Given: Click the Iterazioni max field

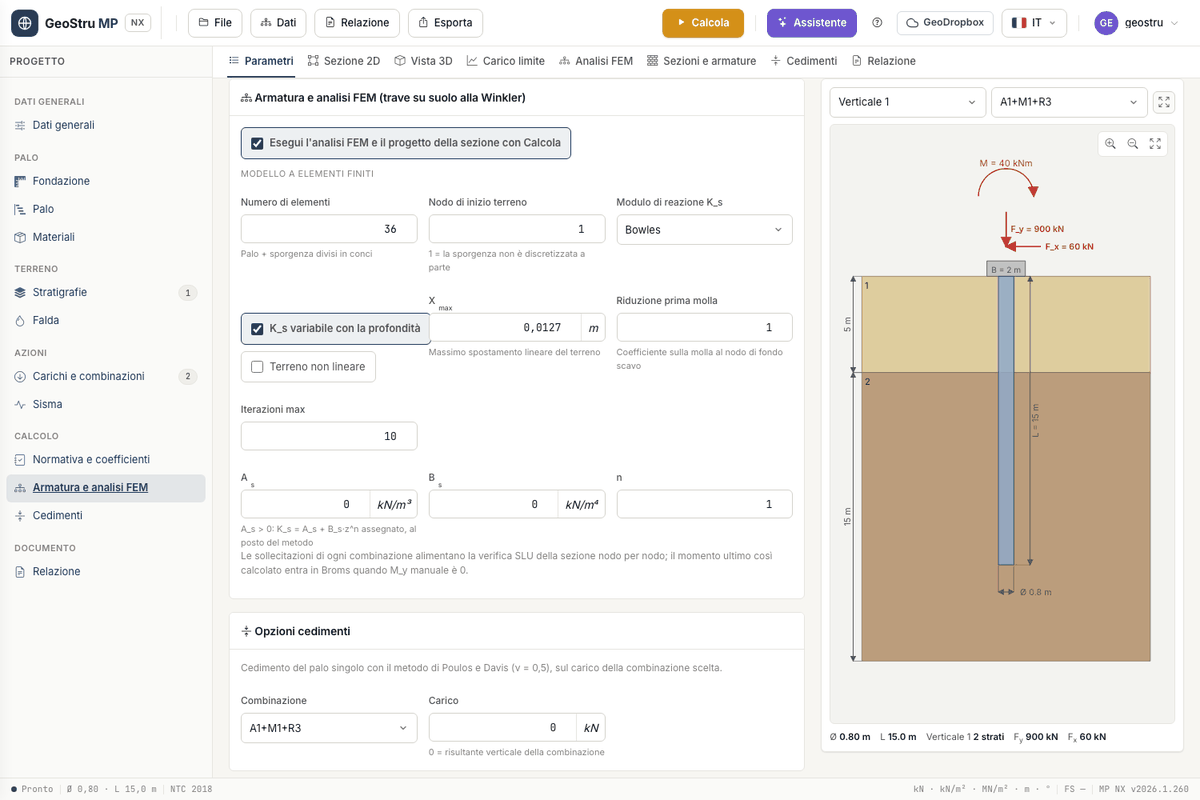Looking at the screenshot, I should (x=329, y=436).
